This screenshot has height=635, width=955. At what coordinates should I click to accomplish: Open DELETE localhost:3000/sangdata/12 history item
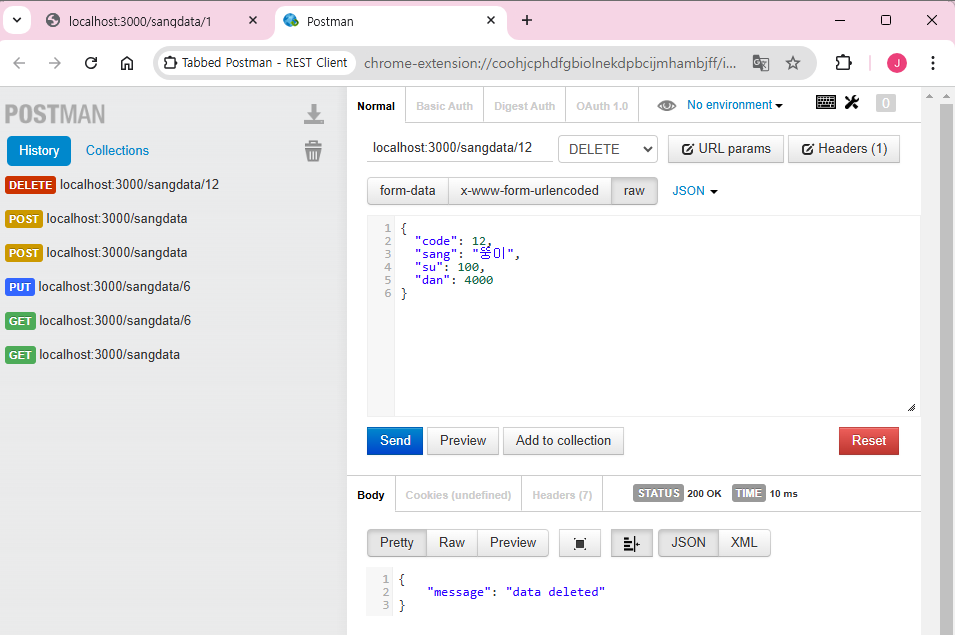coord(112,184)
